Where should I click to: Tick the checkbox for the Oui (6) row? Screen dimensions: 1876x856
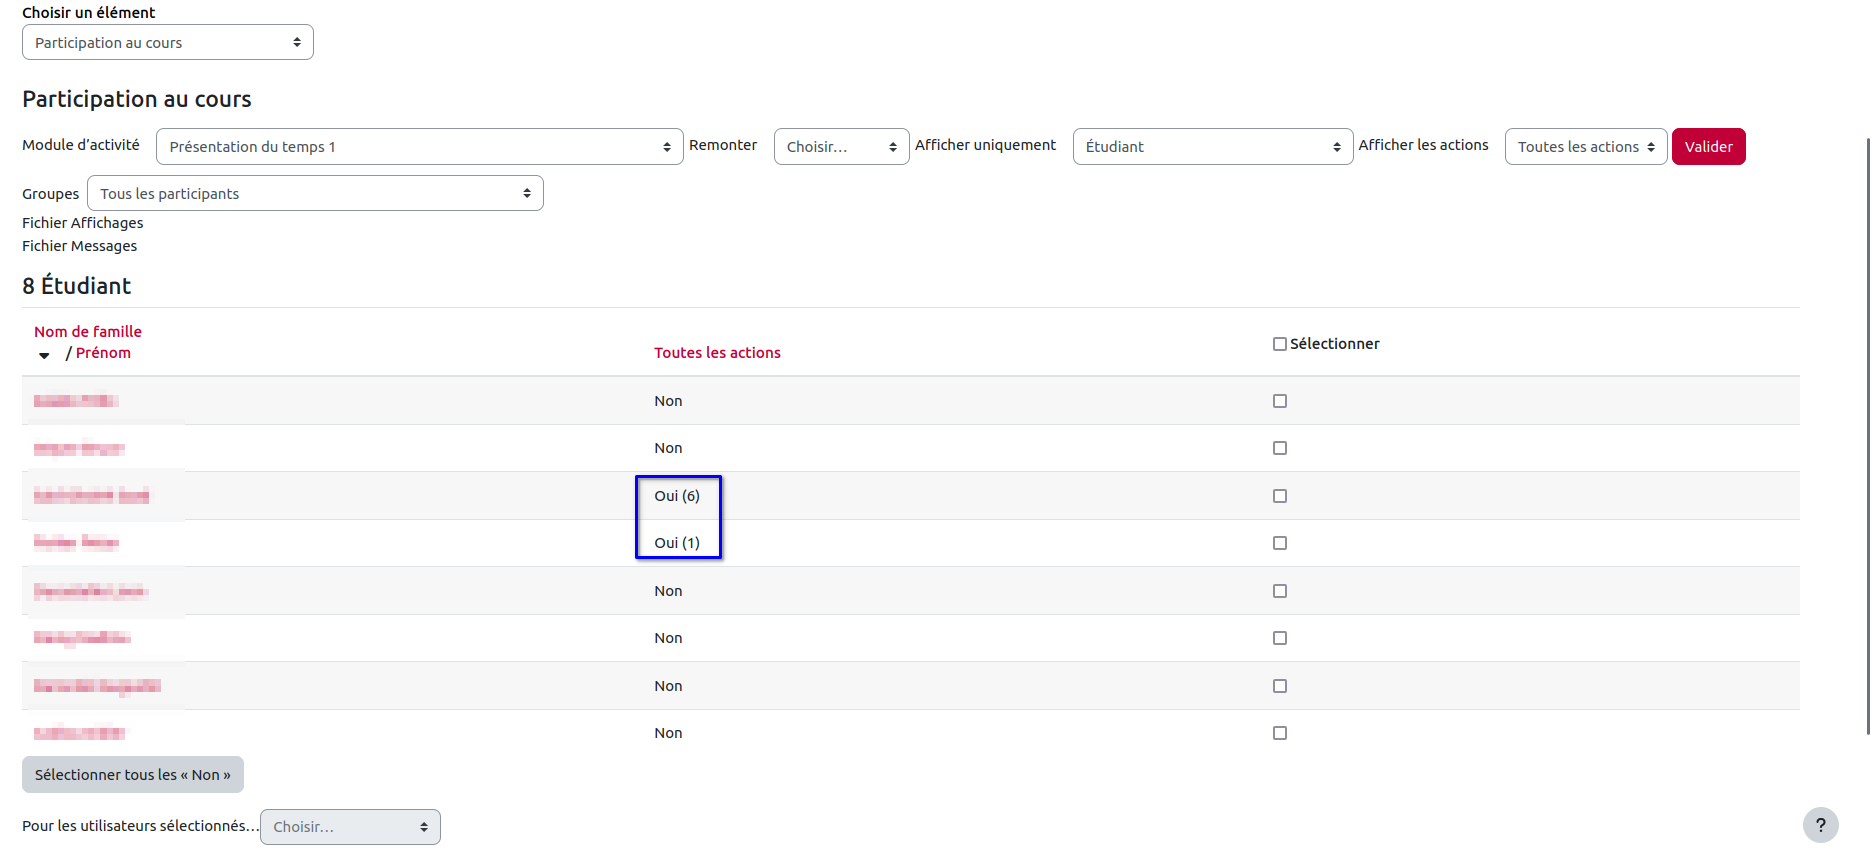pos(1279,496)
